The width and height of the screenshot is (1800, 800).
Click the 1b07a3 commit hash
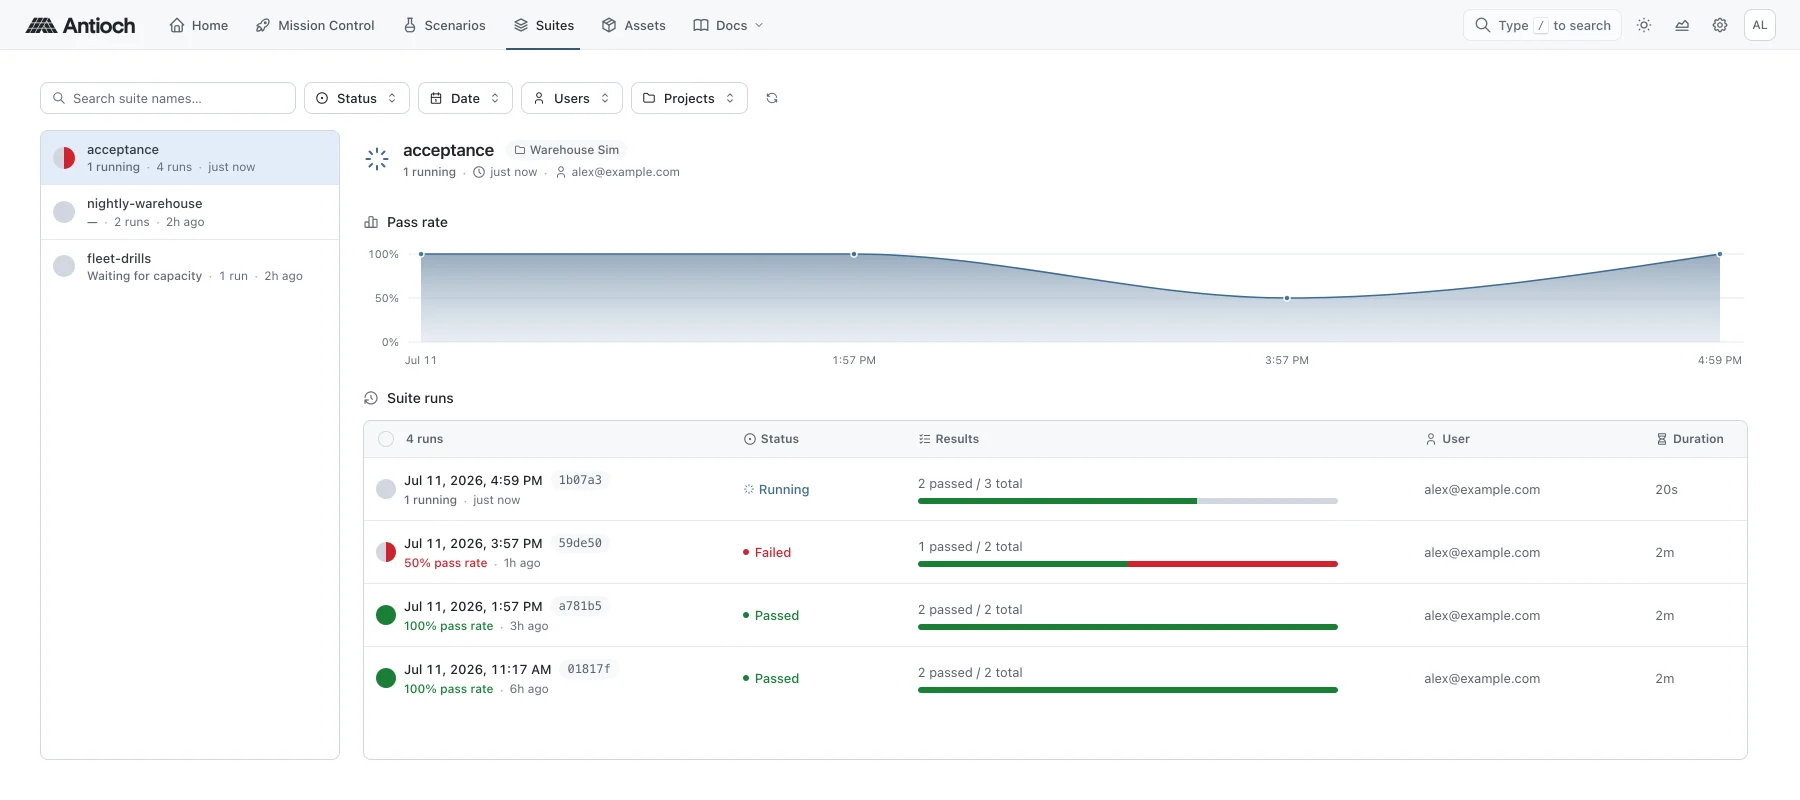tap(580, 480)
